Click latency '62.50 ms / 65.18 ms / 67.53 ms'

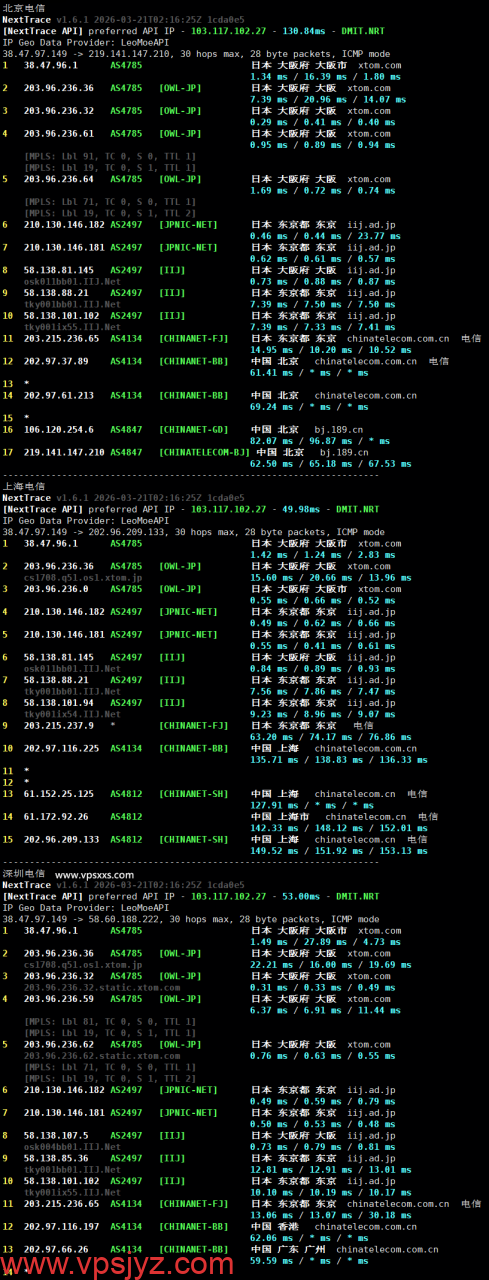coord(330,463)
